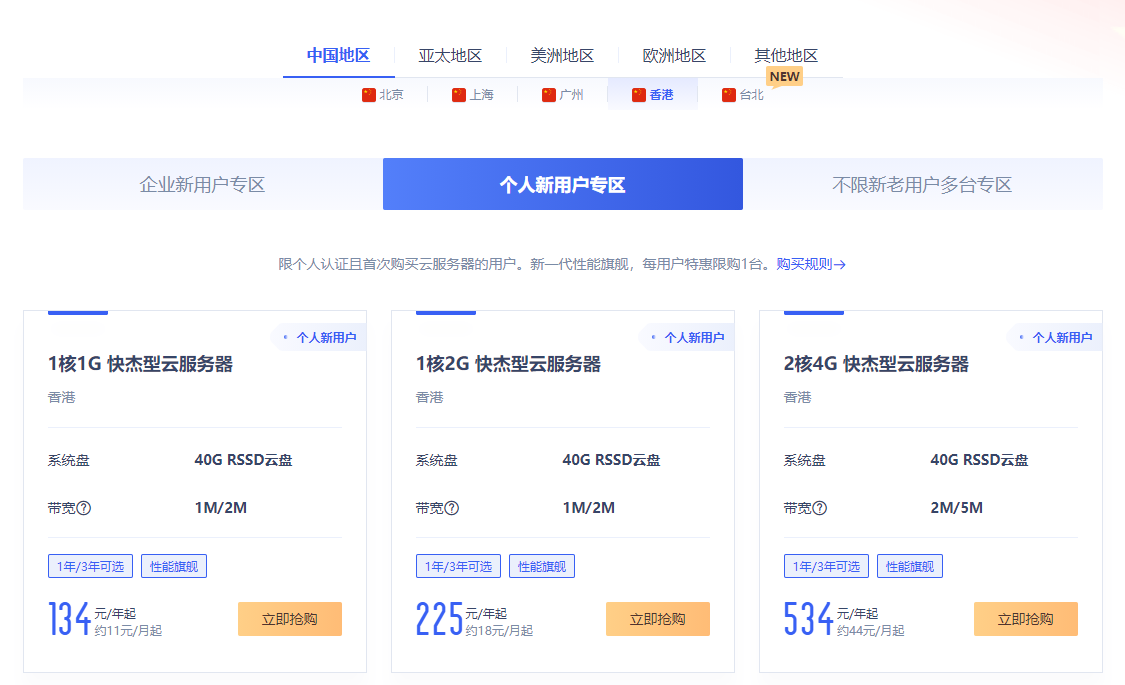Click the 个人新用户 badge on 1核2G card
This screenshot has width=1125, height=685.
687,337
